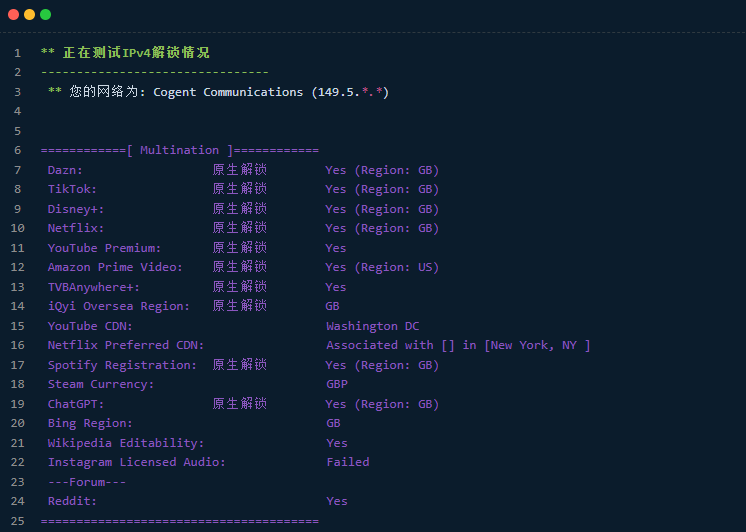
Task: Click the red close window button
Action: point(13,15)
